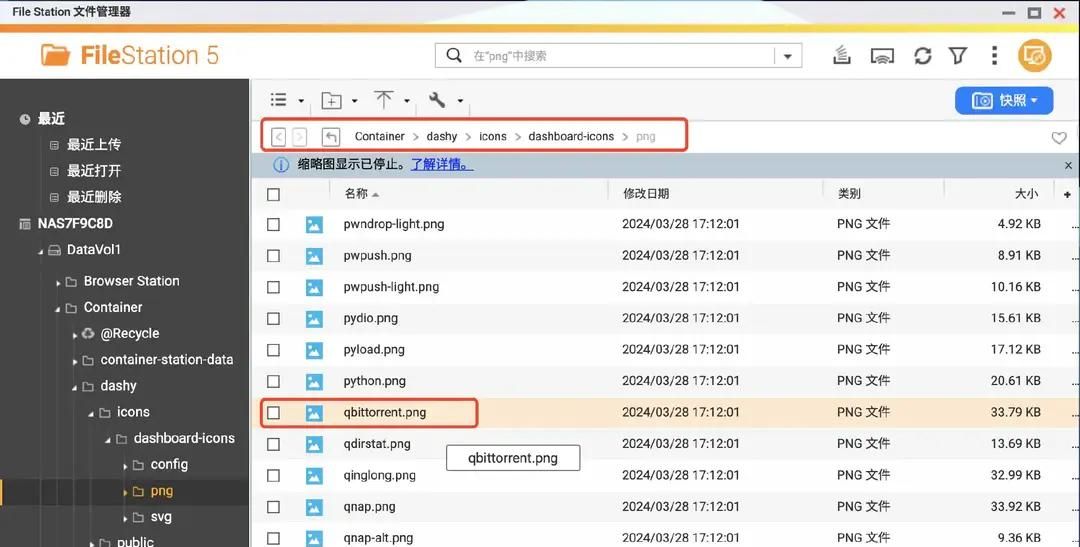Open the smart filter funnel icon
The image size is (1080, 547).
pos(958,56)
